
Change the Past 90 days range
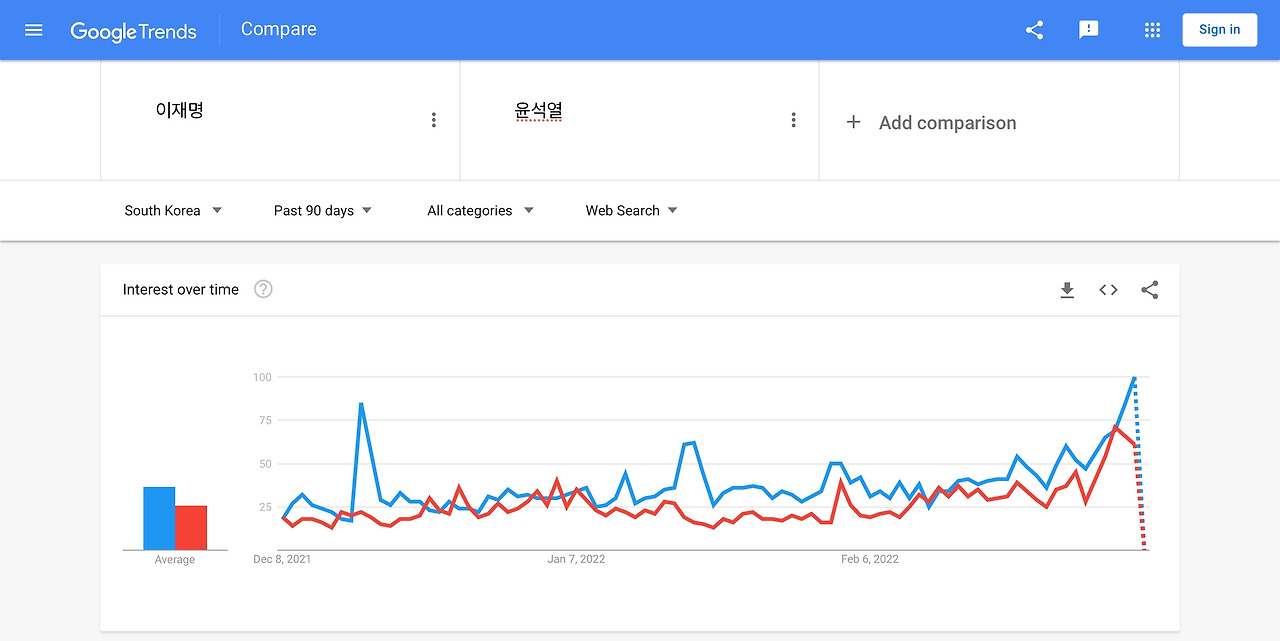[323, 210]
